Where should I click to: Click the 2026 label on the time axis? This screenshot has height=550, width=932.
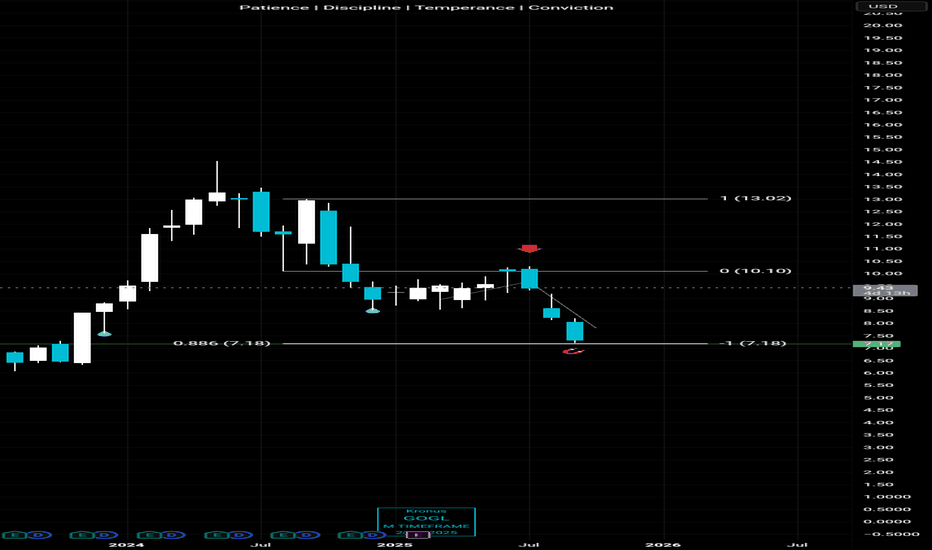(x=663, y=545)
